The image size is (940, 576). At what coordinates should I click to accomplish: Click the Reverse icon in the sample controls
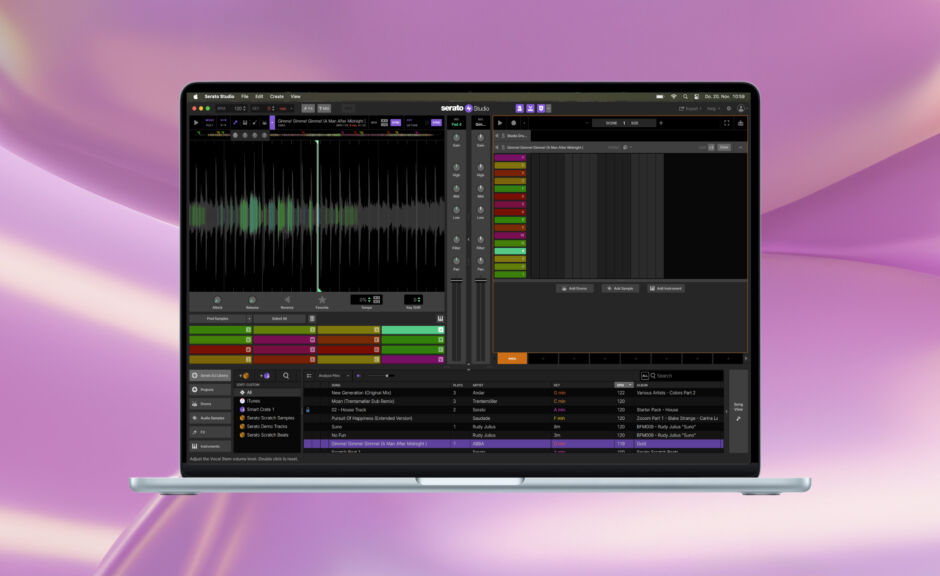point(288,299)
